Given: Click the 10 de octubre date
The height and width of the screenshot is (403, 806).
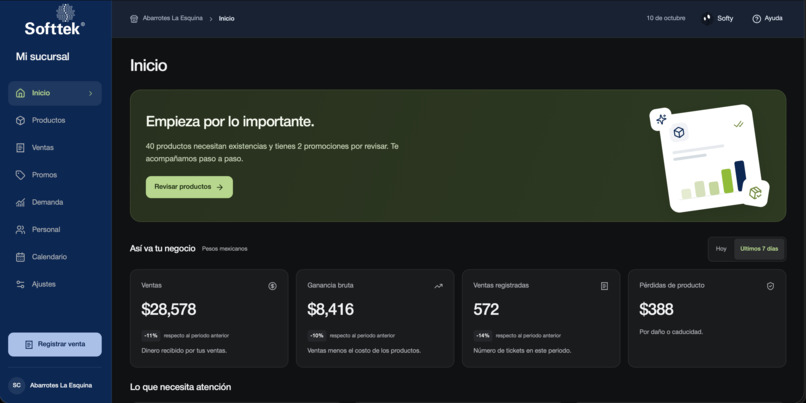Looking at the screenshot, I should [666, 19].
